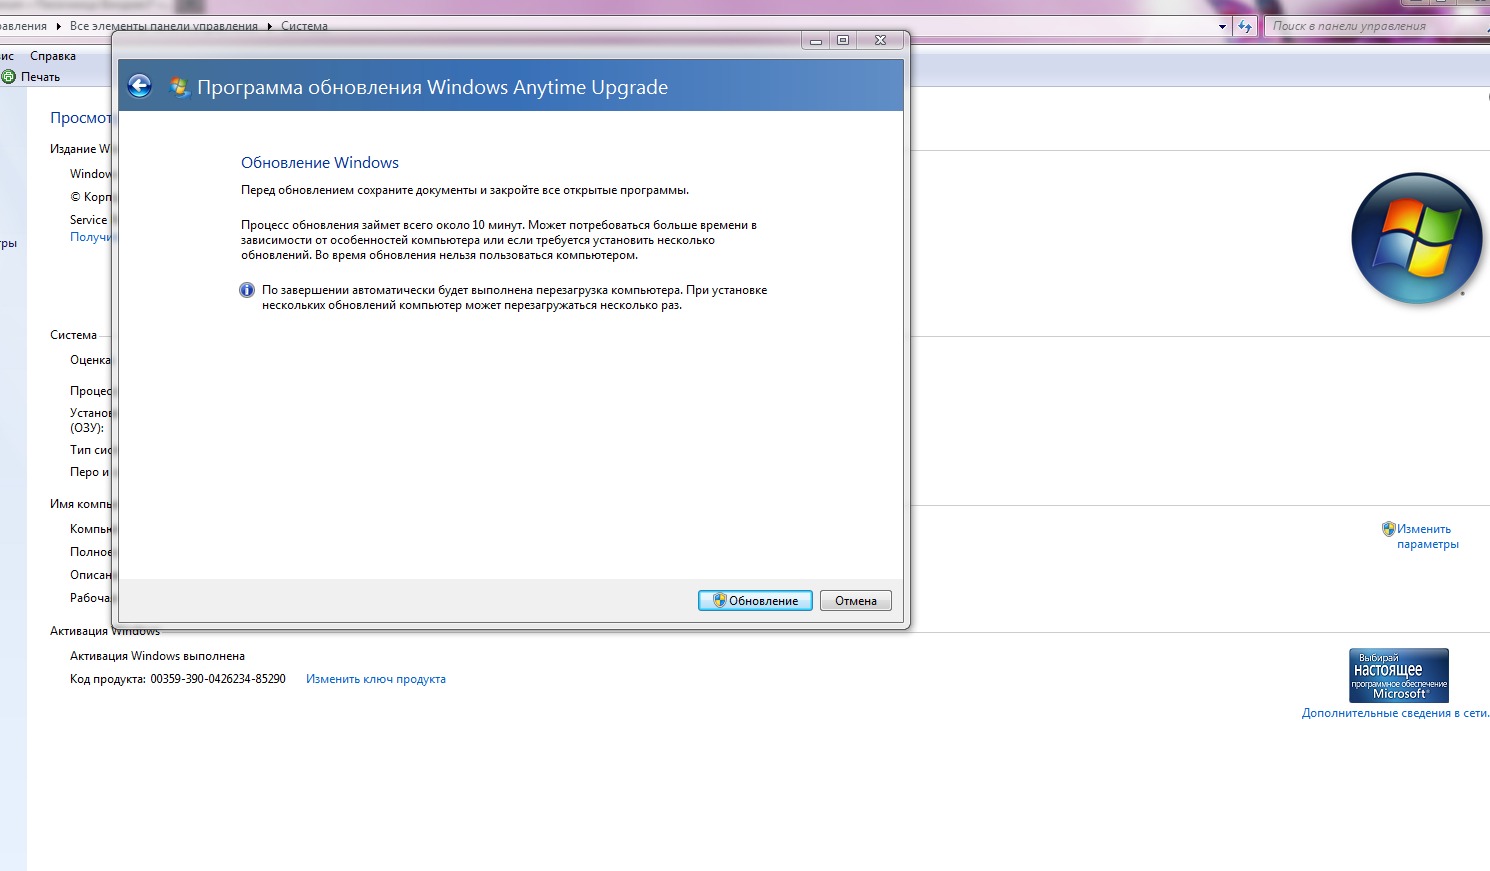Click the genuine Microsoft software badge
This screenshot has height=871, width=1490.
point(1399,675)
